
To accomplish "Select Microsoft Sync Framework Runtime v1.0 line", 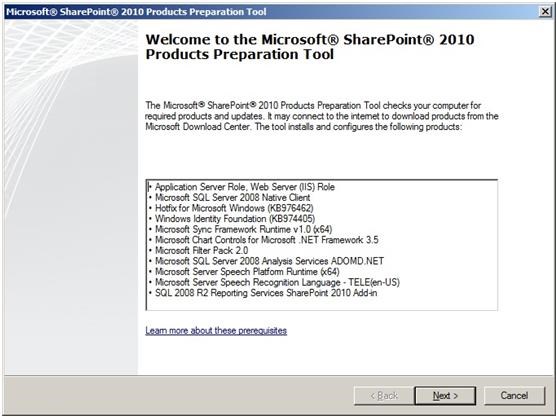I will [244, 229].
